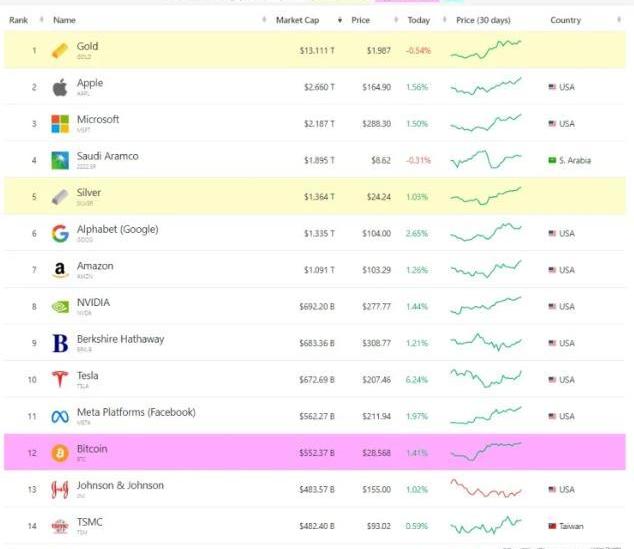Open the Amazon company link

pyautogui.click(x=95, y=266)
